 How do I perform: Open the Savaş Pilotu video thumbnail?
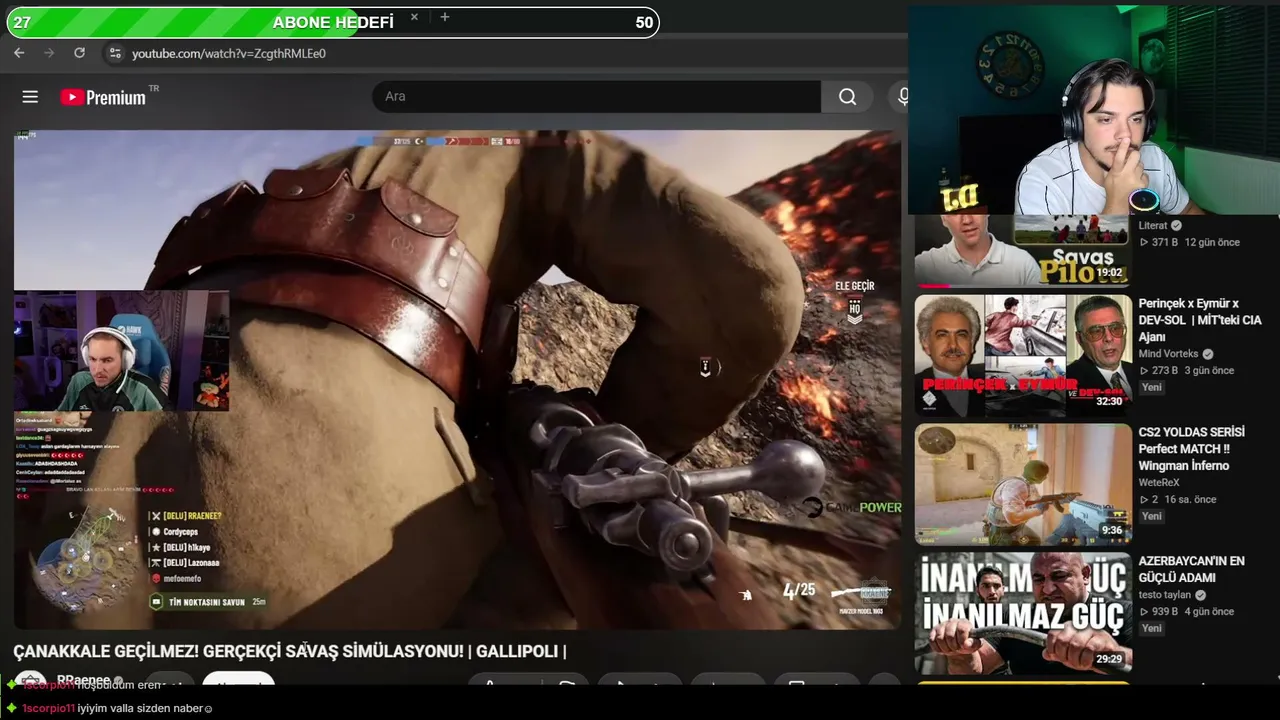1023,249
